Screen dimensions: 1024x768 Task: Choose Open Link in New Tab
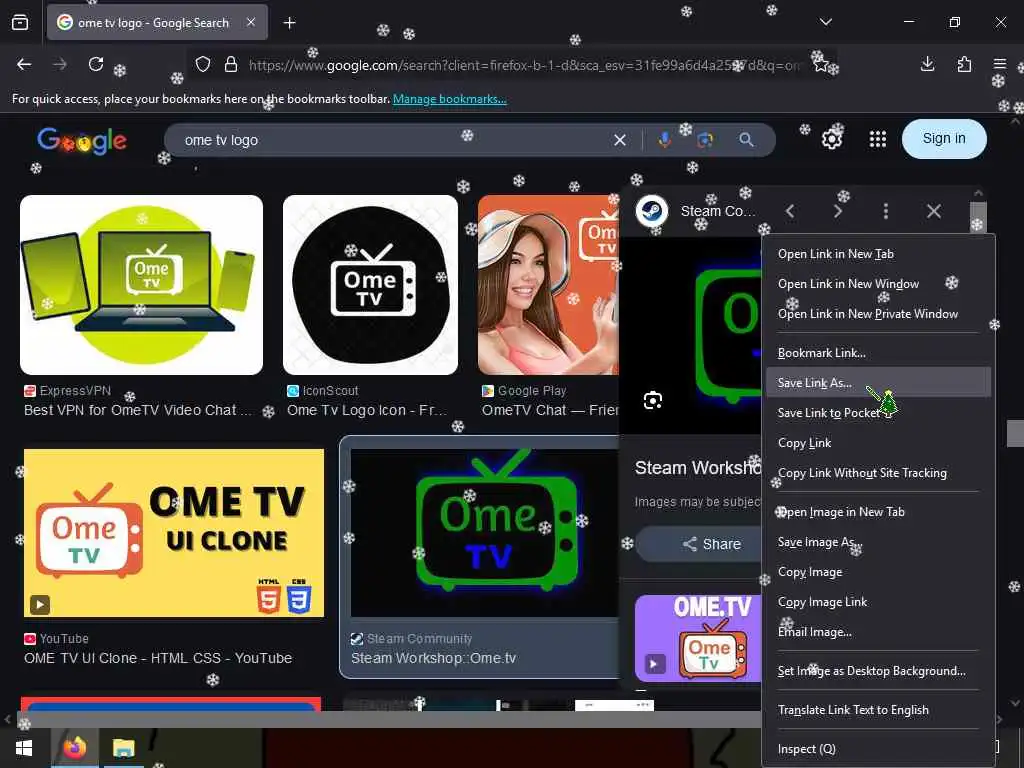[878, 254]
